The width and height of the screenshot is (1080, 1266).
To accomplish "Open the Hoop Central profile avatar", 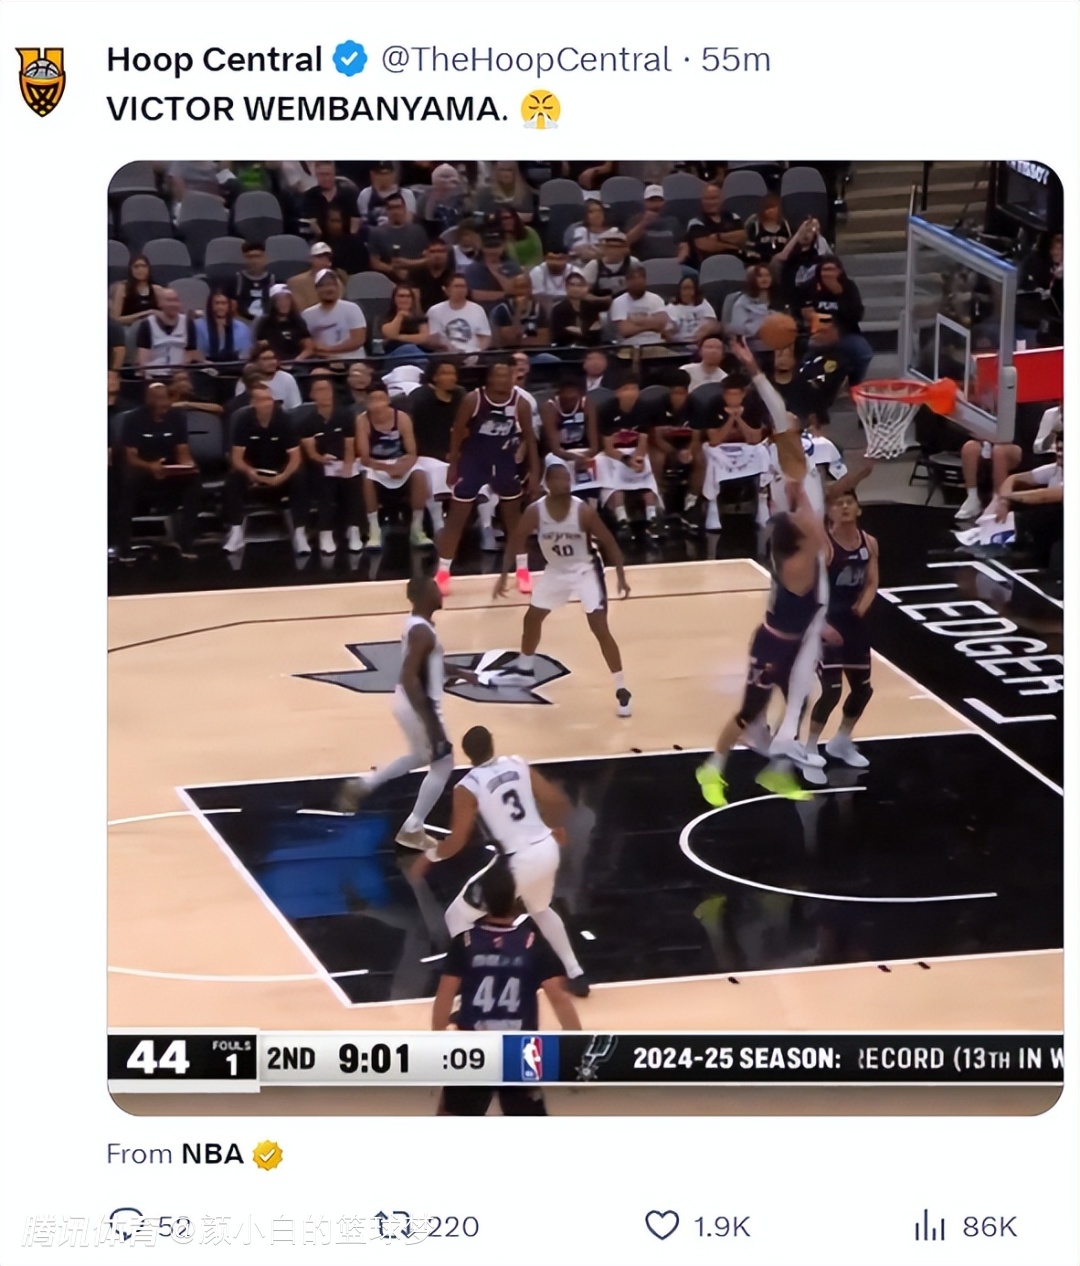I will tap(41, 81).
